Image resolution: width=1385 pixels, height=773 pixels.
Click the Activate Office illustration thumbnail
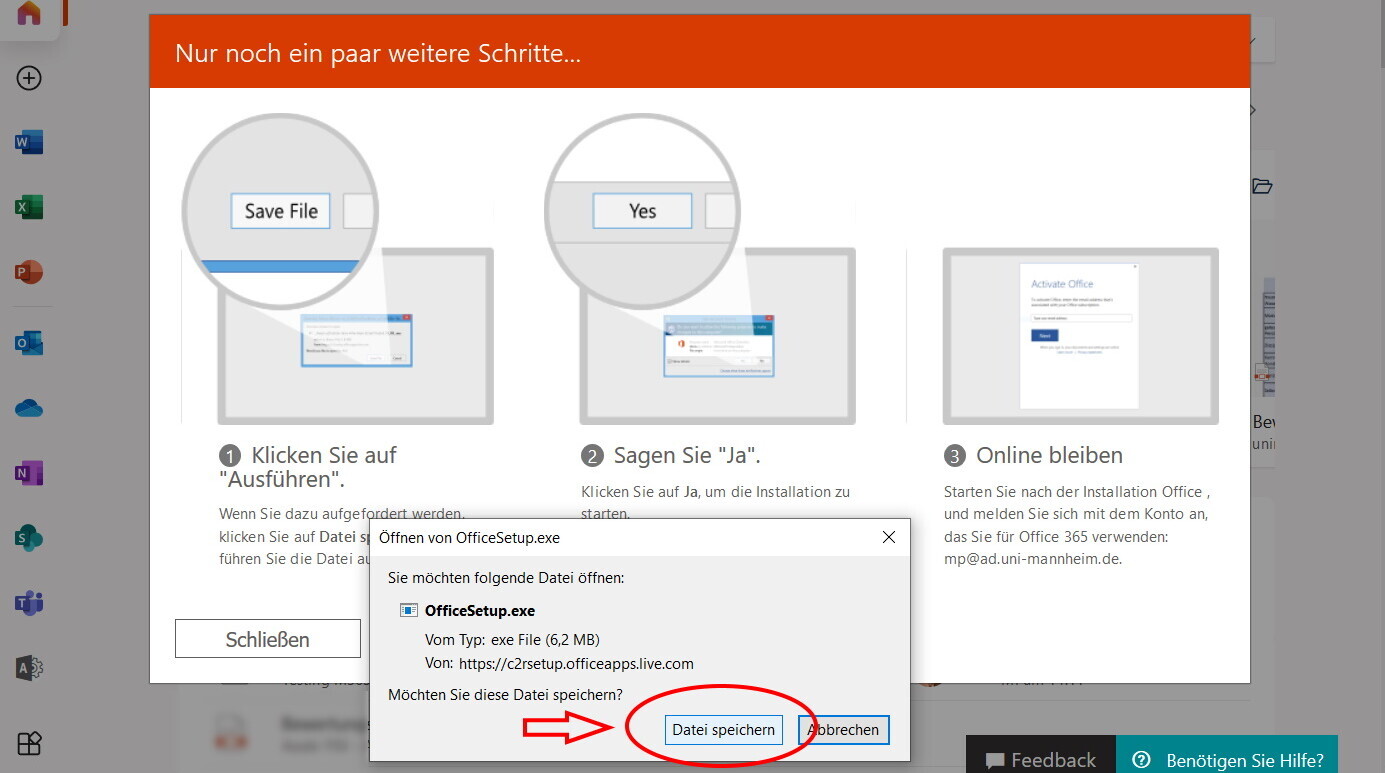[1080, 336]
